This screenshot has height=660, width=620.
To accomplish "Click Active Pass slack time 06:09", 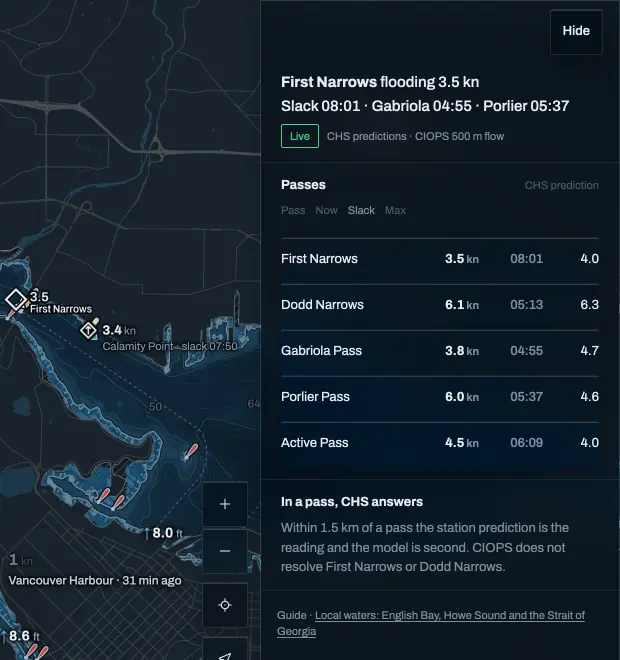I will click(x=526, y=443).
